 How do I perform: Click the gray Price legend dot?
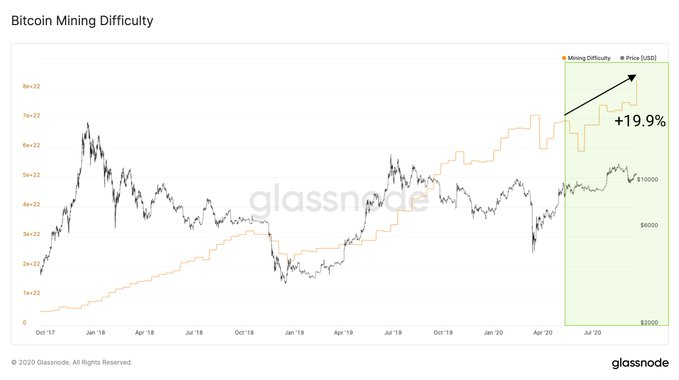point(622,58)
